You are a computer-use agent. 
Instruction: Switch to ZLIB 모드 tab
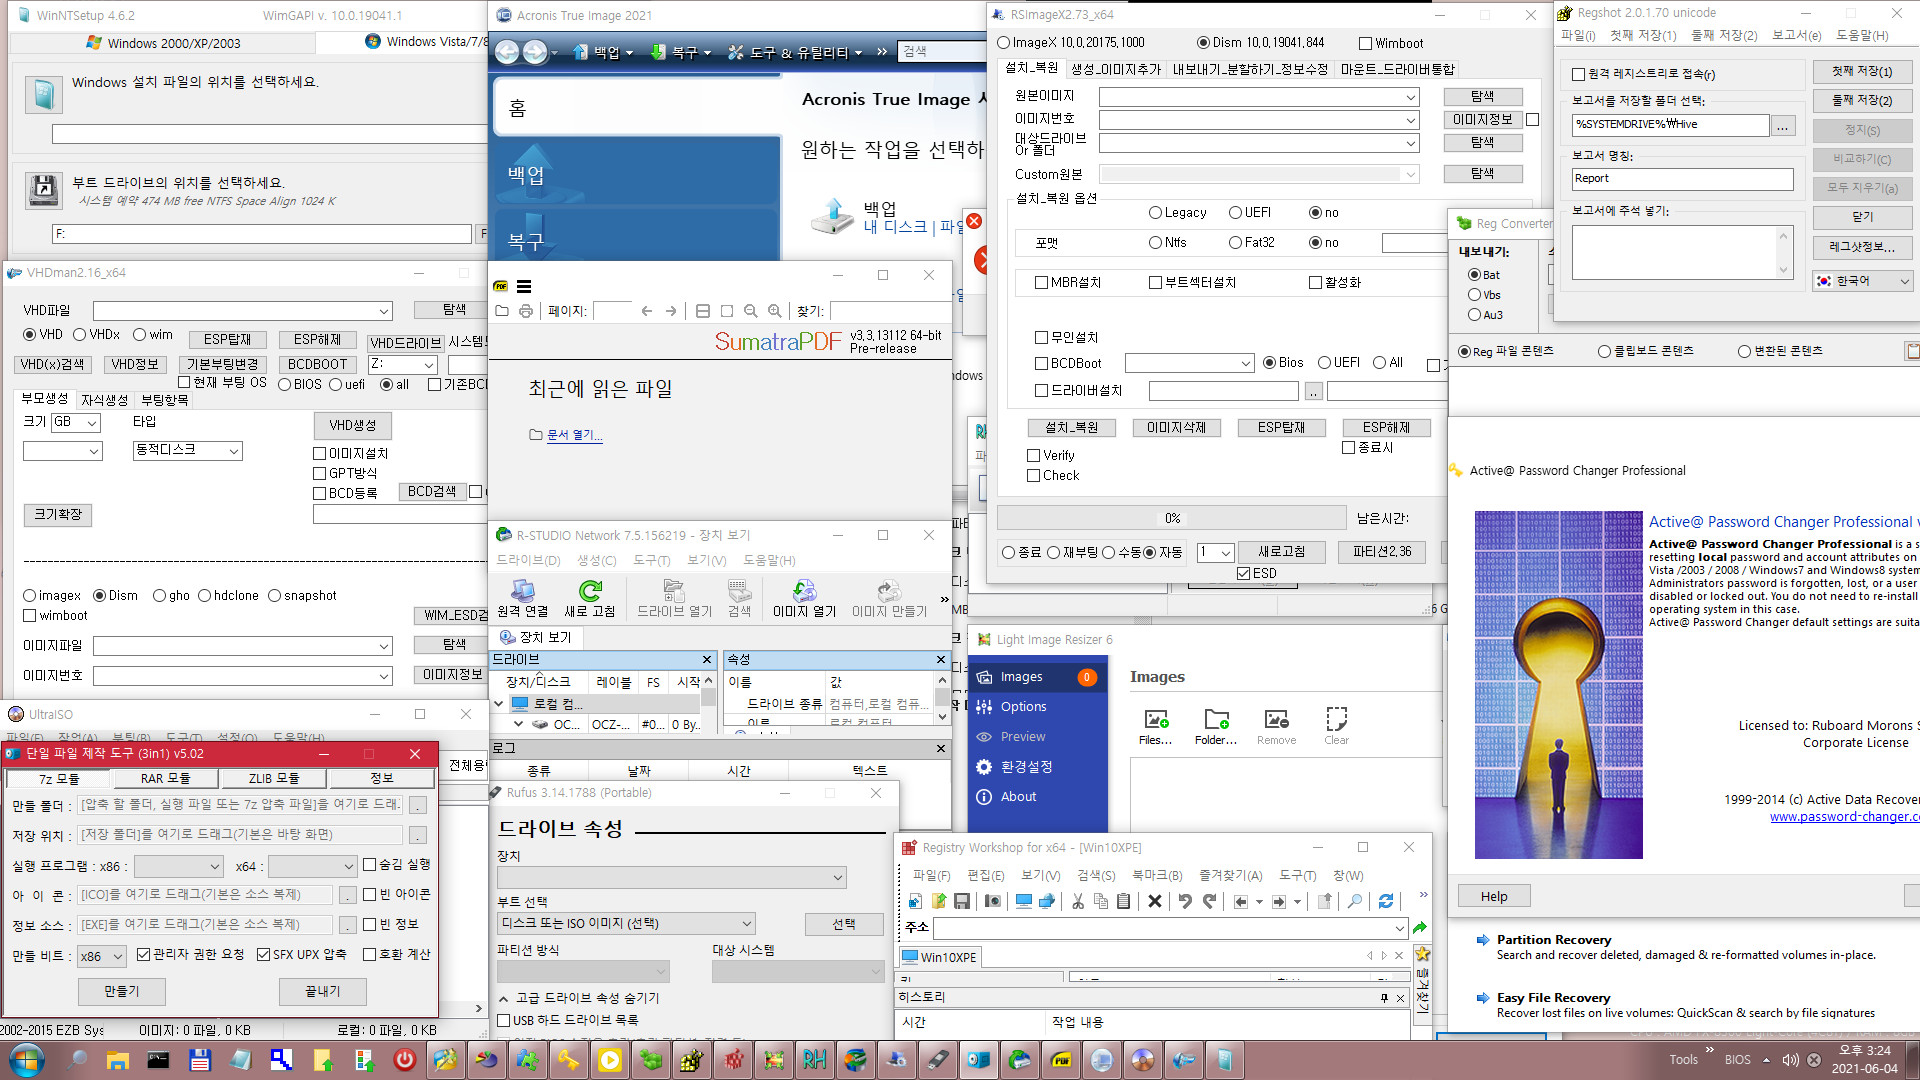[274, 778]
